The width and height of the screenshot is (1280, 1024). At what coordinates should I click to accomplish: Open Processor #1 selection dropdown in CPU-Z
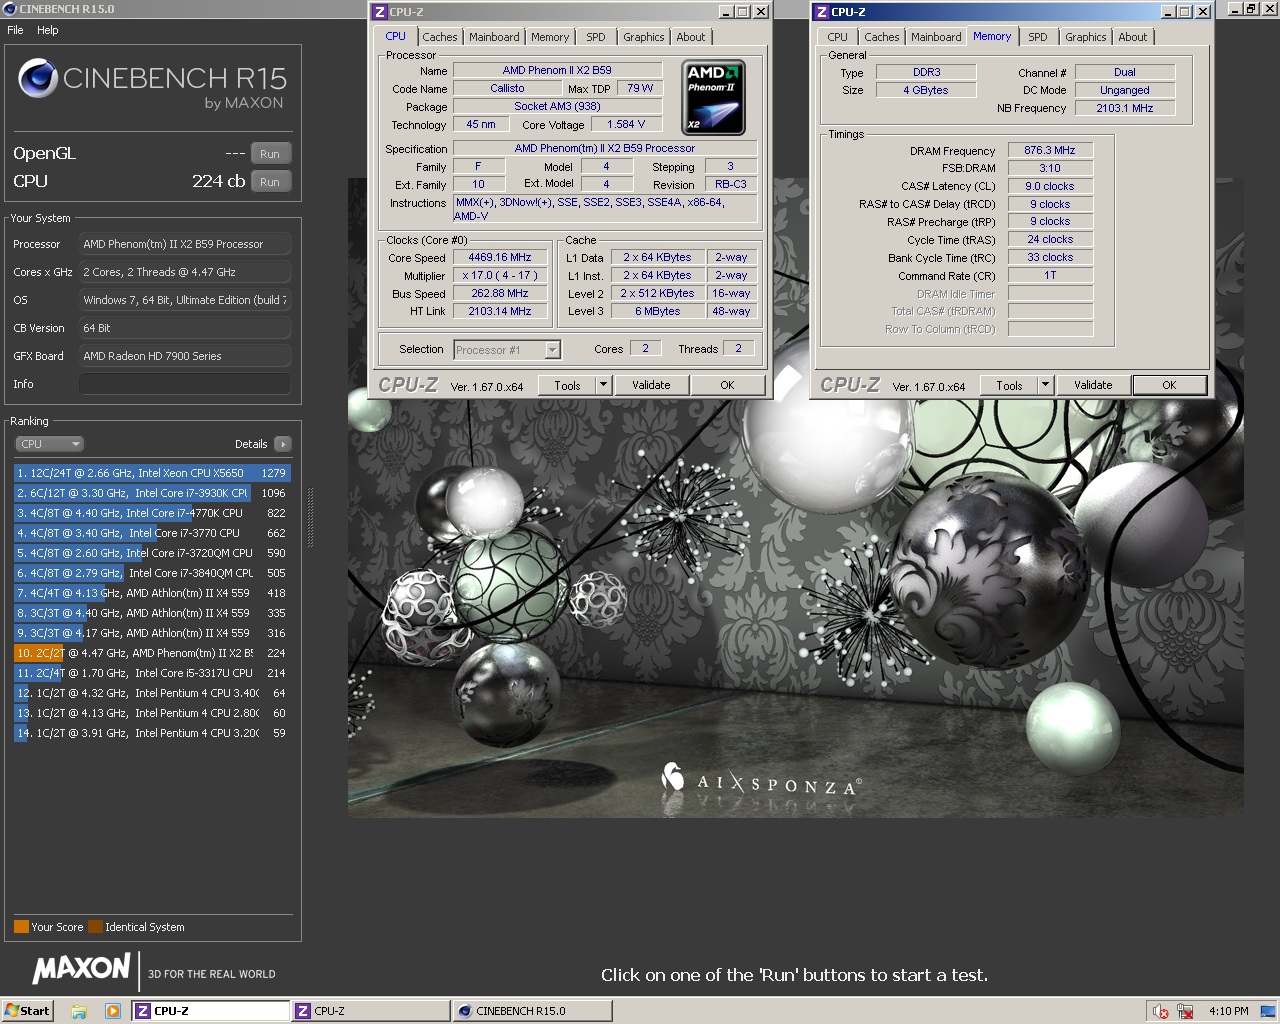pyautogui.click(x=507, y=350)
